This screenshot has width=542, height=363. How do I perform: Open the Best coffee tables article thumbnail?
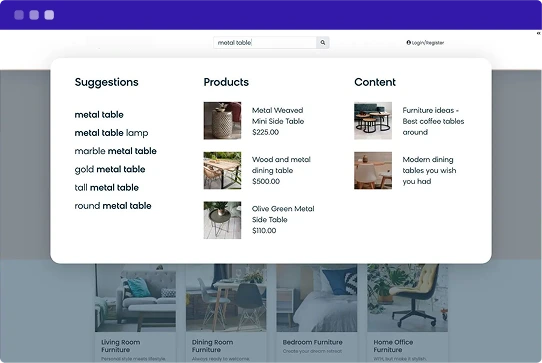373,121
